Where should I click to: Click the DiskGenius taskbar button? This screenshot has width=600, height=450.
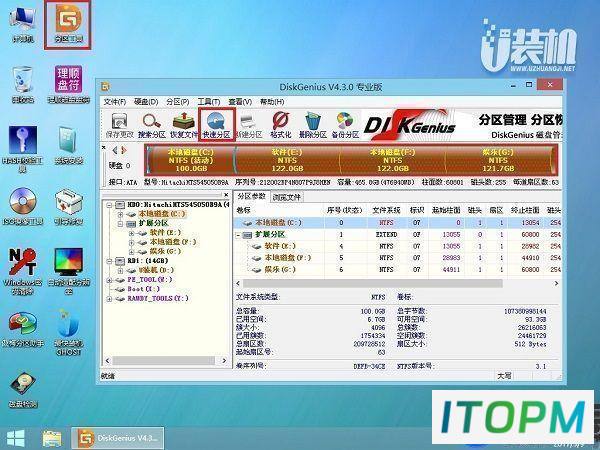coord(118,438)
